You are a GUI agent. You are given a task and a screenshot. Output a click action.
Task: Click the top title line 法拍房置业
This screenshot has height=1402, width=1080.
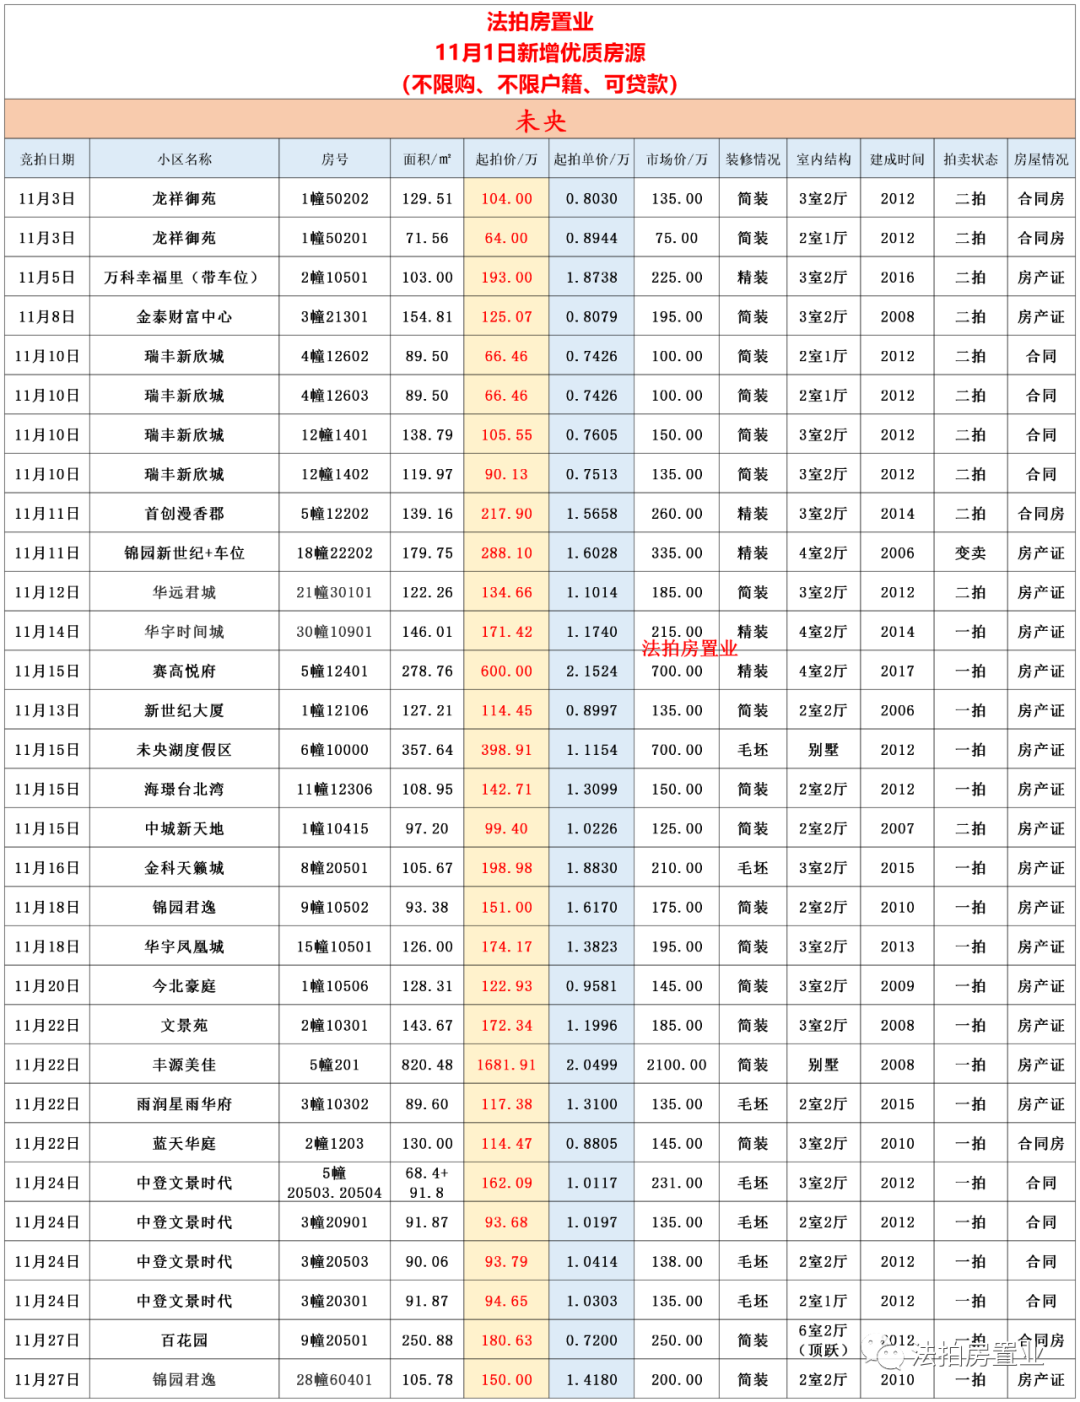coord(540,21)
